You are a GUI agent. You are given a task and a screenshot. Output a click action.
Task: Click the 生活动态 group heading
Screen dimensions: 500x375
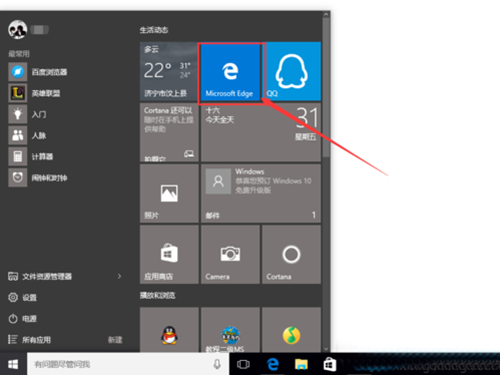click(154, 30)
